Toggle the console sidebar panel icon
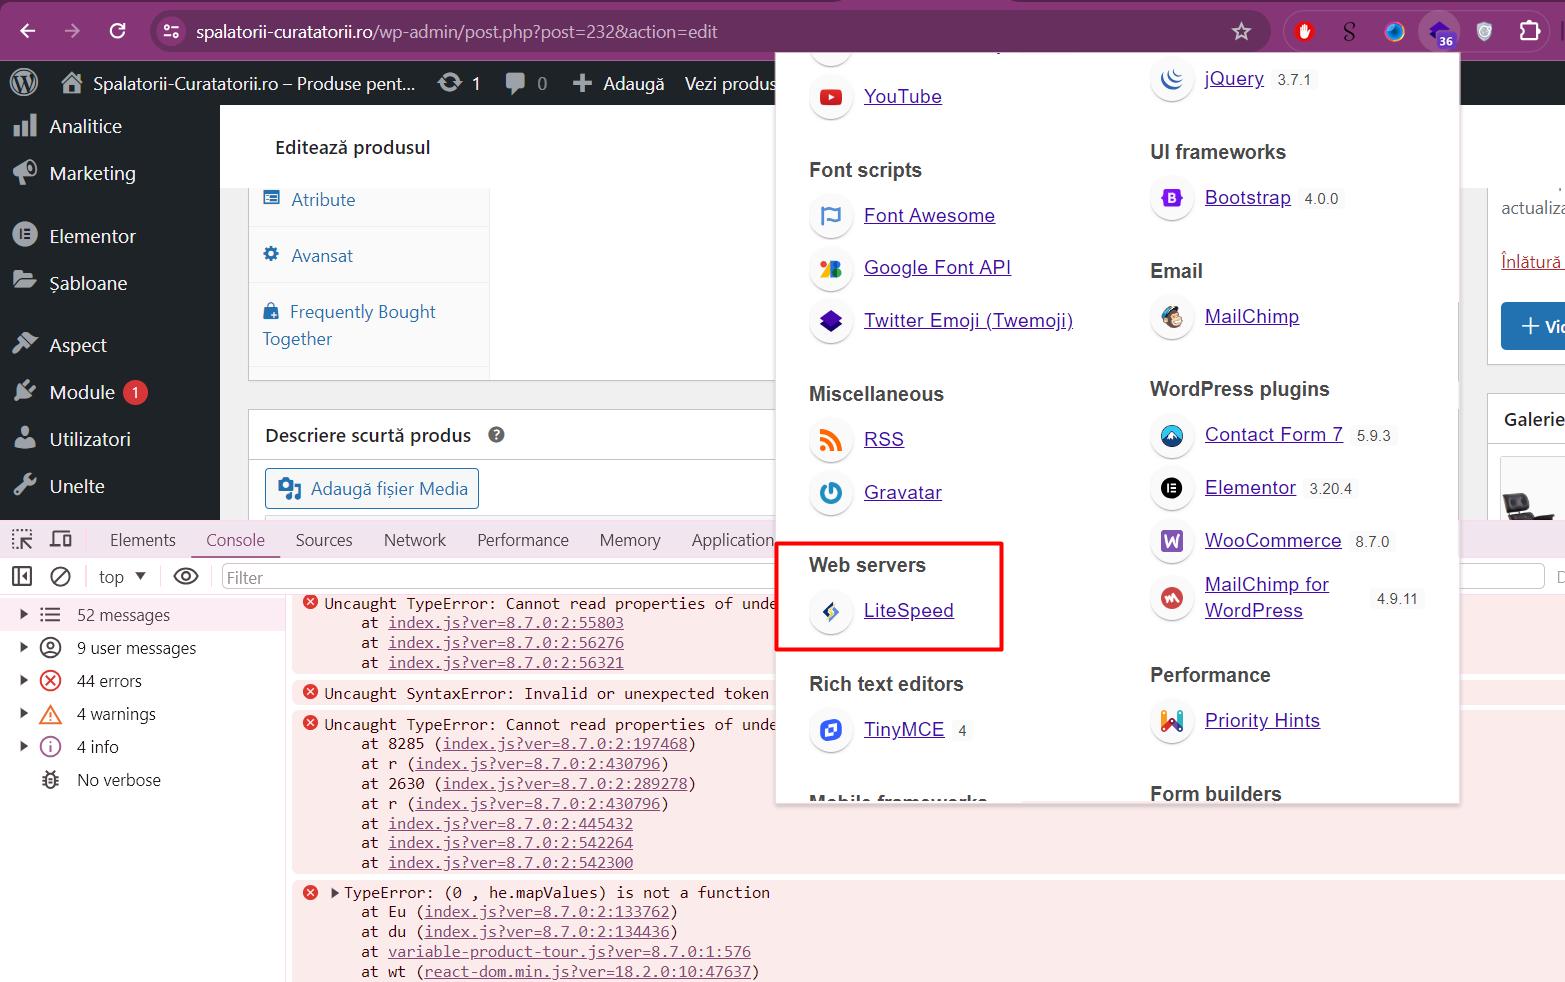This screenshot has width=1565, height=982. click(22, 576)
